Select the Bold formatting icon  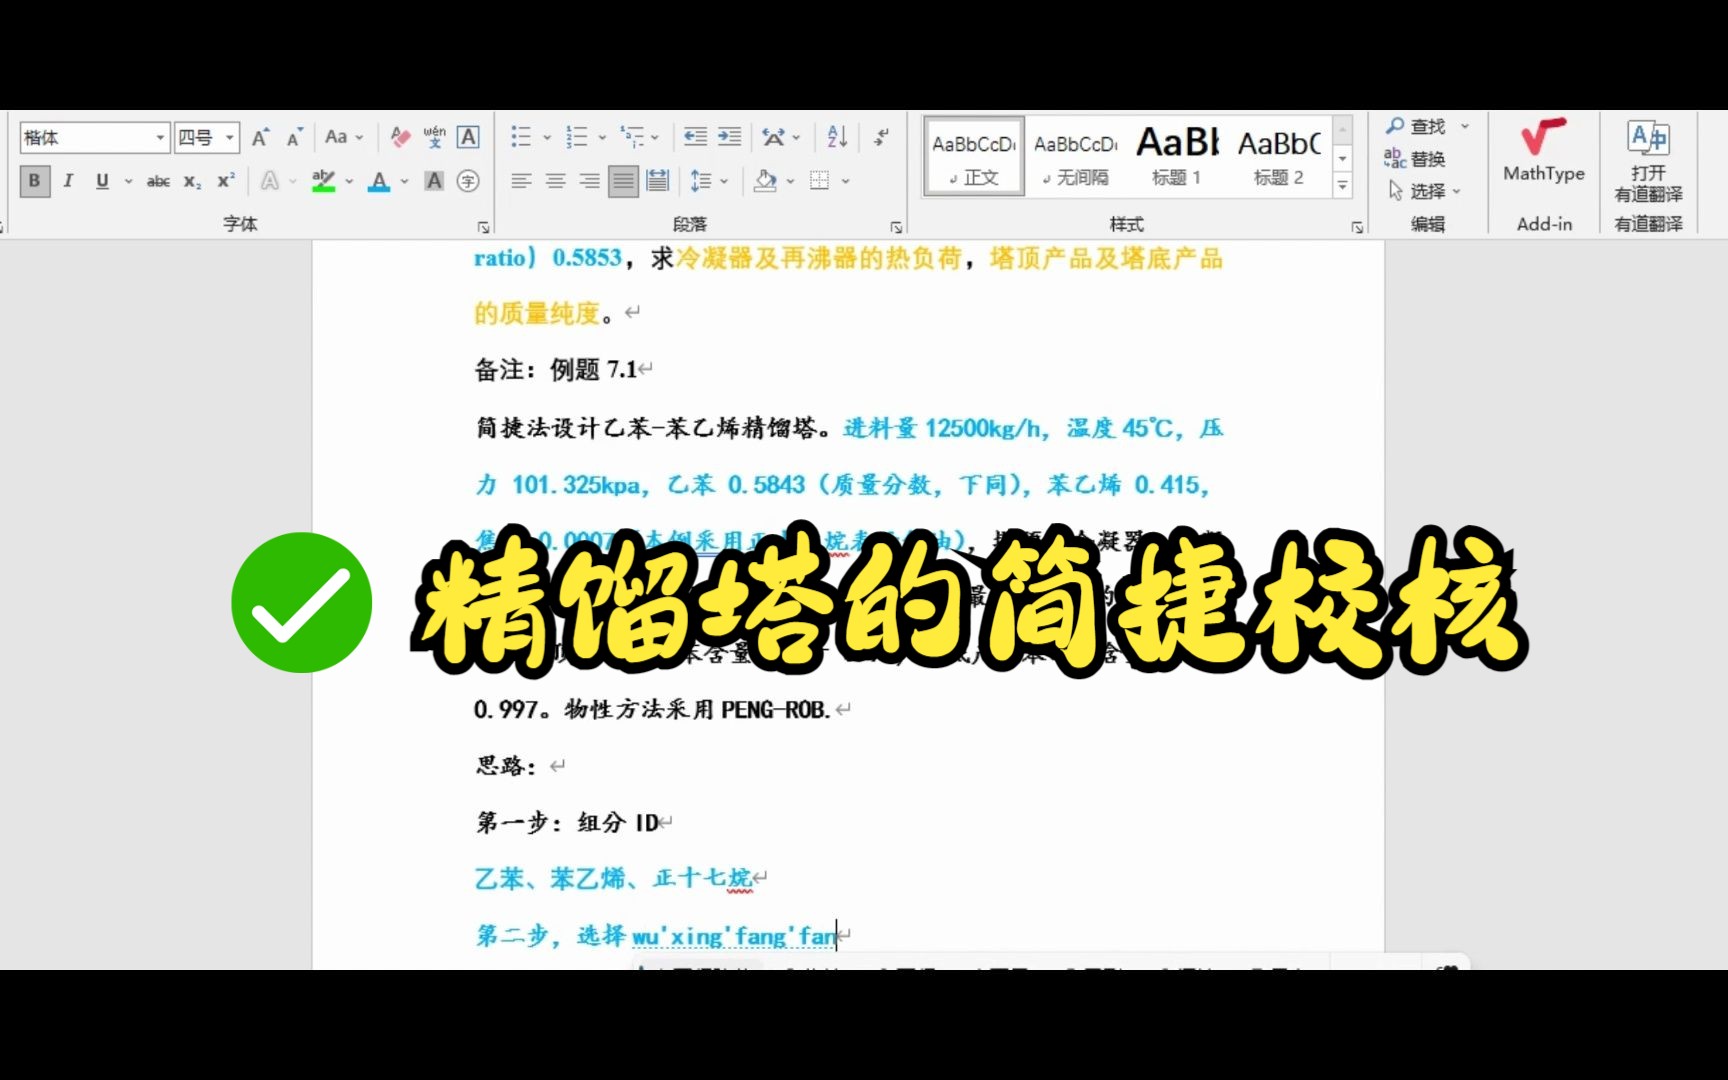coord(34,181)
